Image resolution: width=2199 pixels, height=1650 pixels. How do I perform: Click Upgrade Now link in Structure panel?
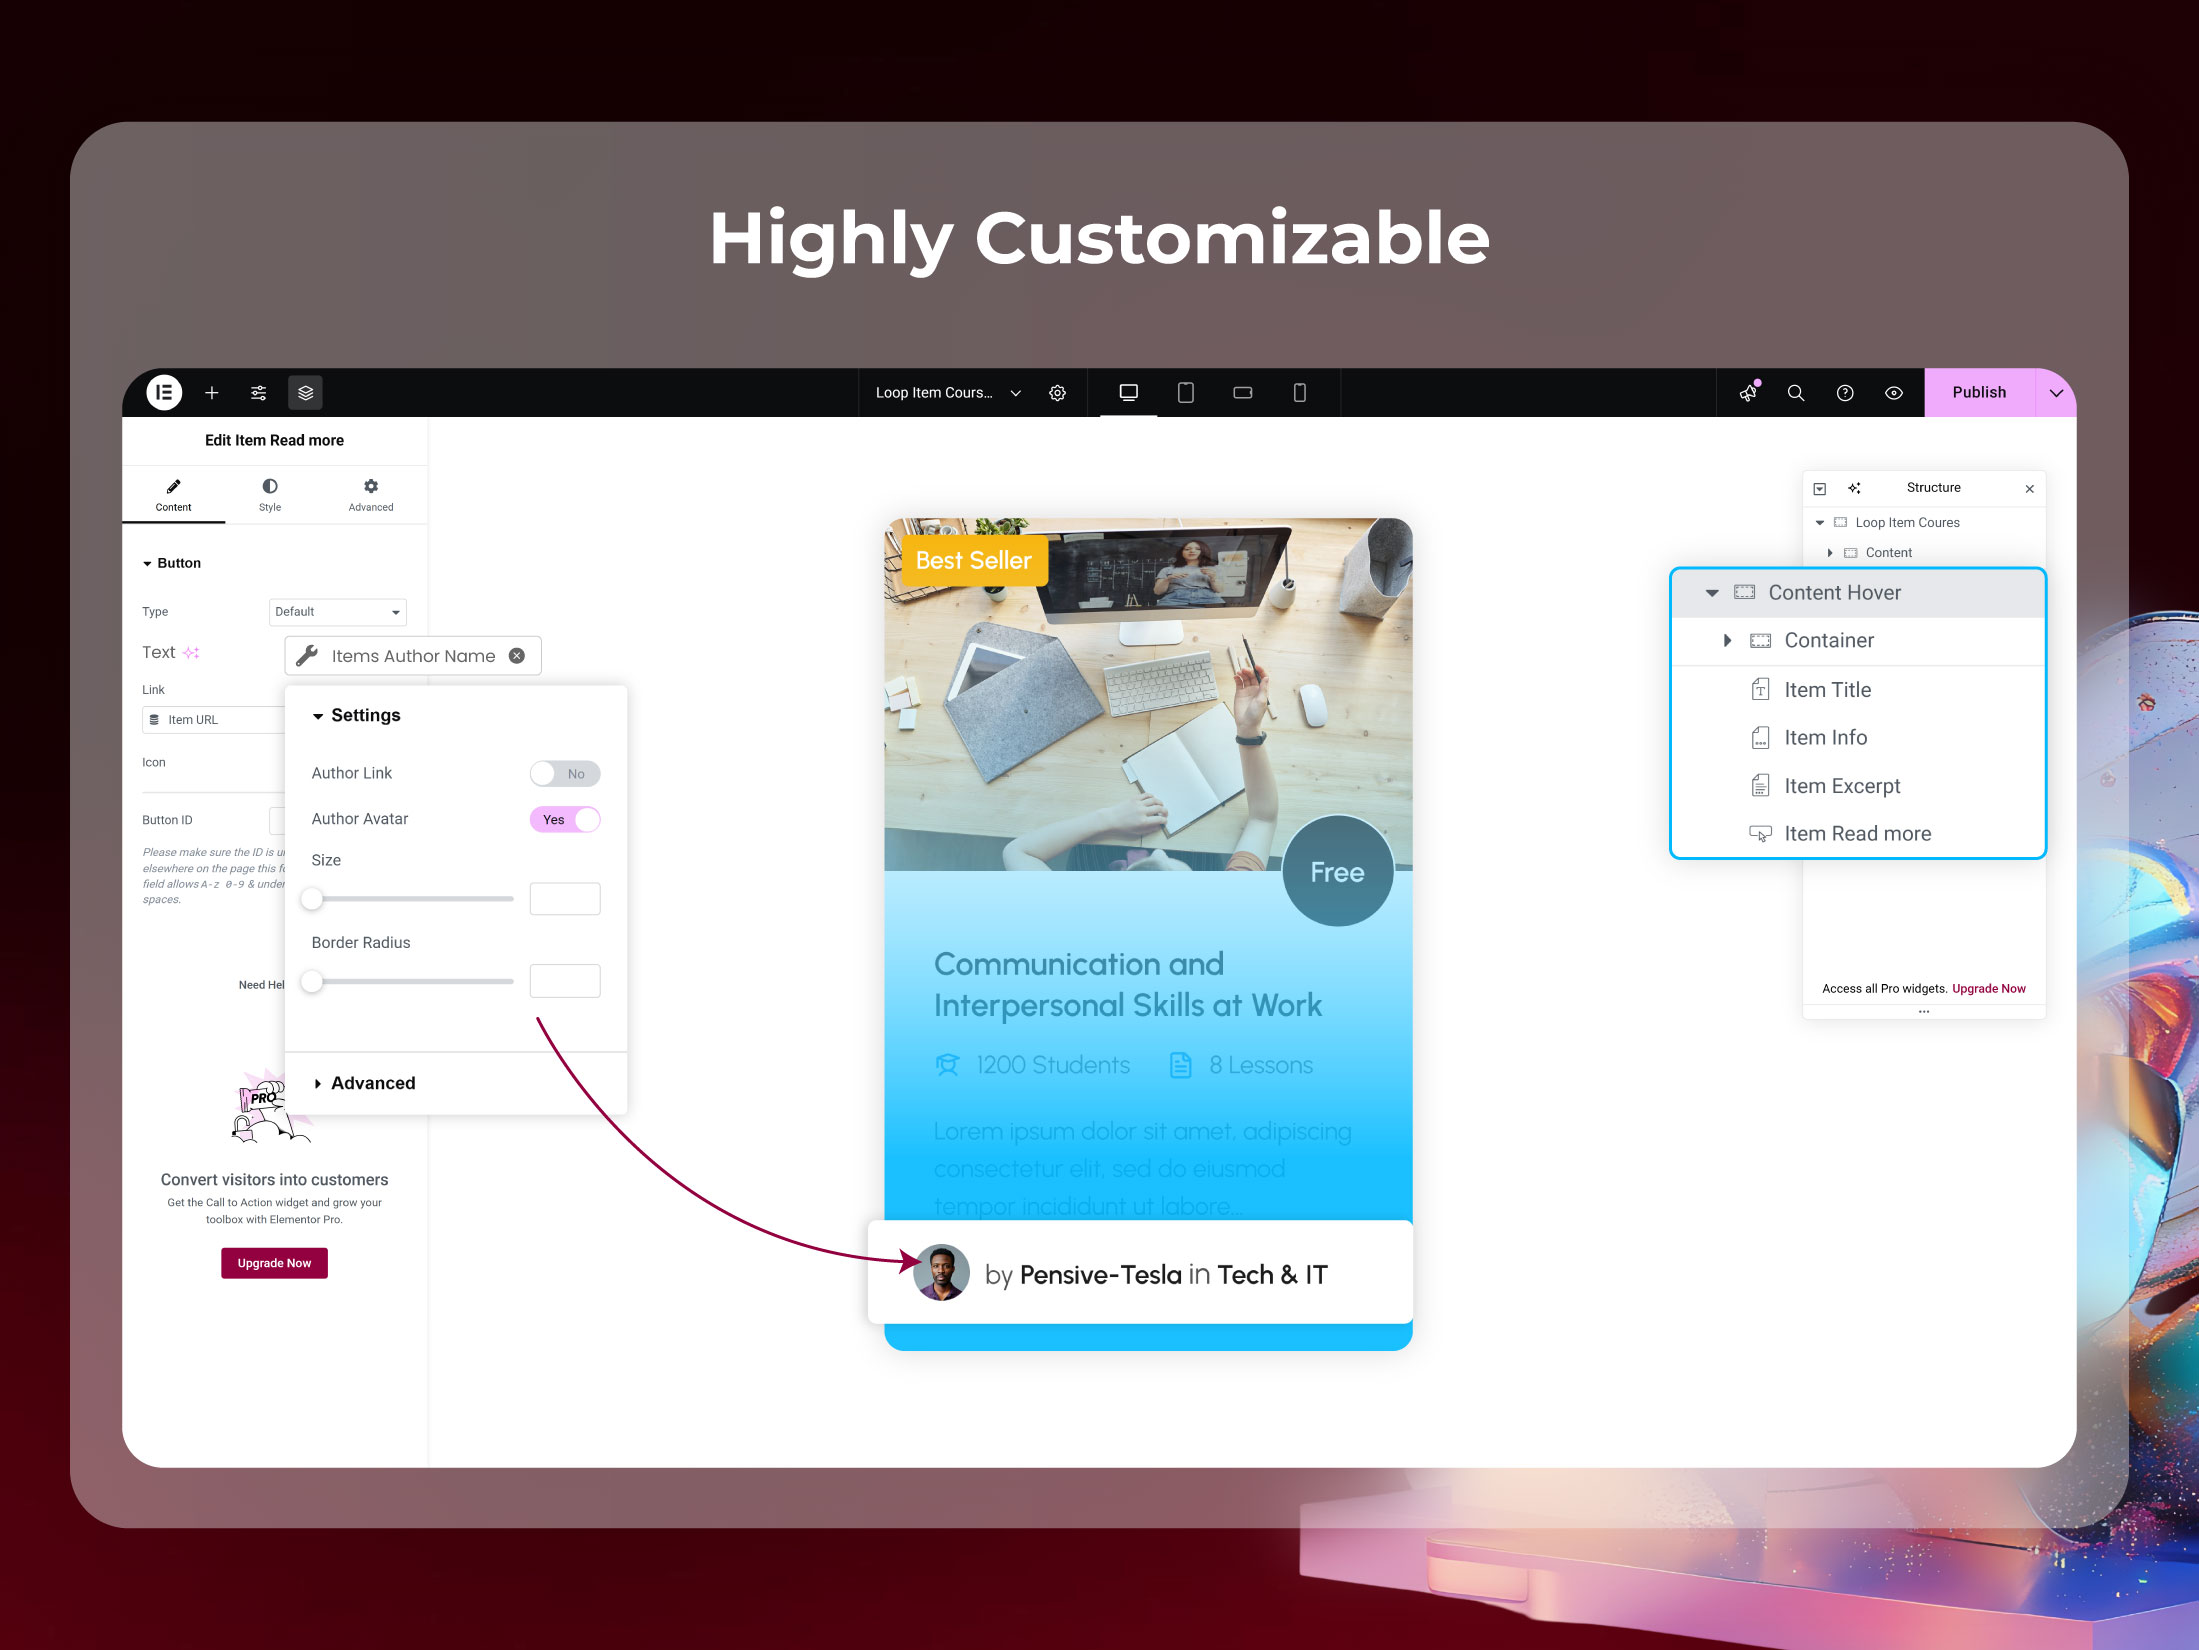pyautogui.click(x=1988, y=989)
